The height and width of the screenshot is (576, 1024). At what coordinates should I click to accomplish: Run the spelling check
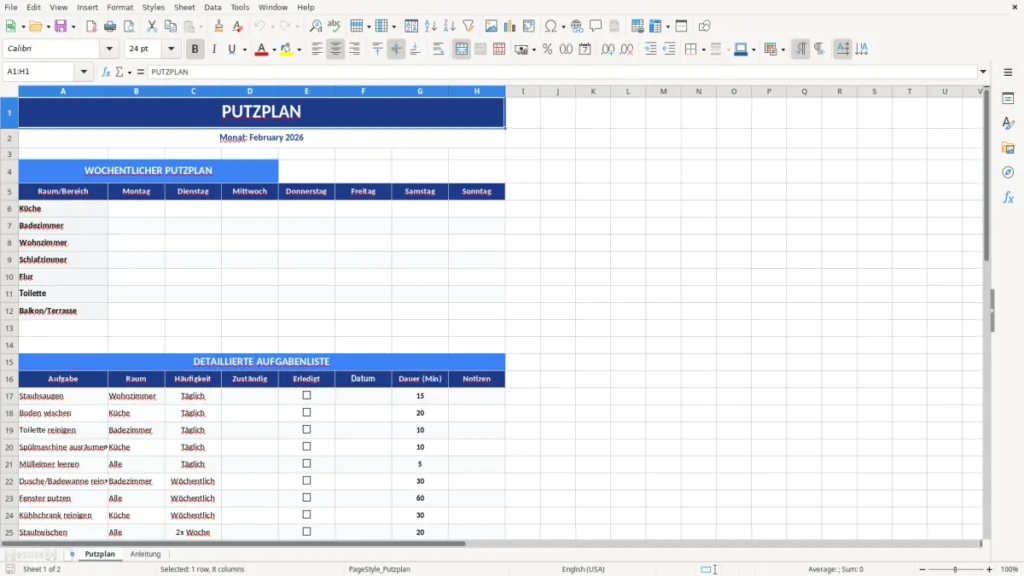tap(334, 26)
